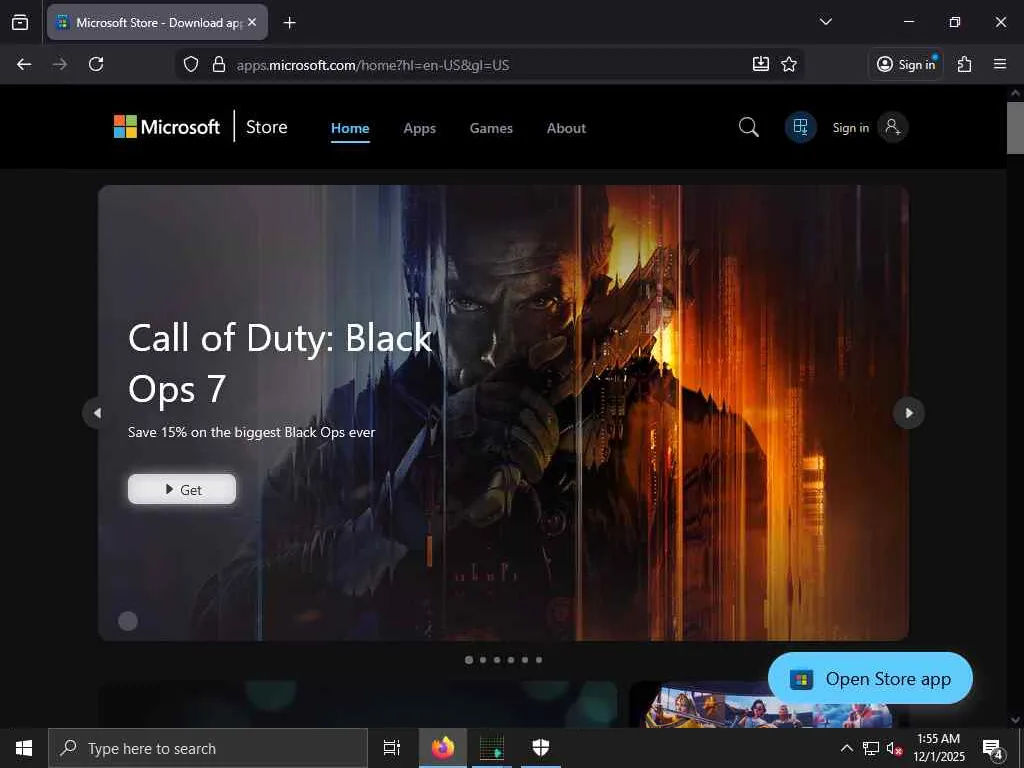Open a new tab with the plus icon
Viewport: 1024px width, 768px height.
click(x=289, y=23)
